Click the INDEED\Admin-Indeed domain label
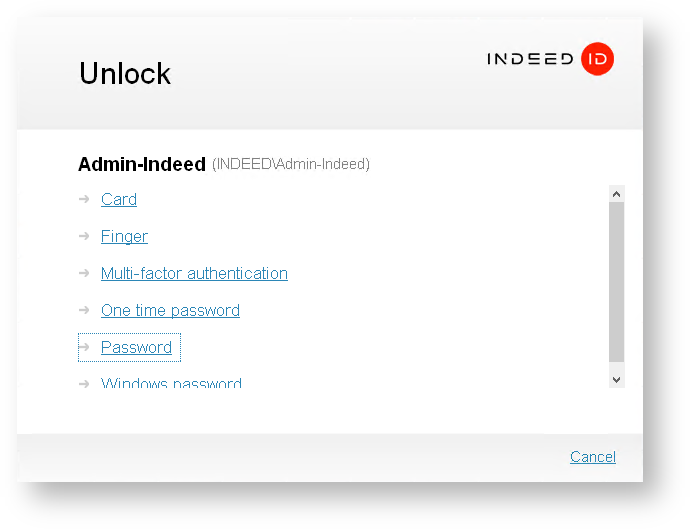Image resolution: width=691 pixels, height=530 pixels. coord(291,164)
